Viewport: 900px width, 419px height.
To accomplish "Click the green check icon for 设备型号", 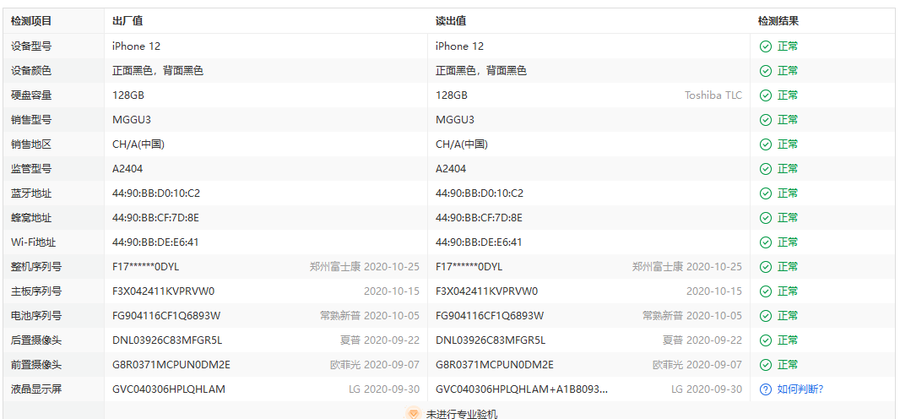I will click(765, 46).
